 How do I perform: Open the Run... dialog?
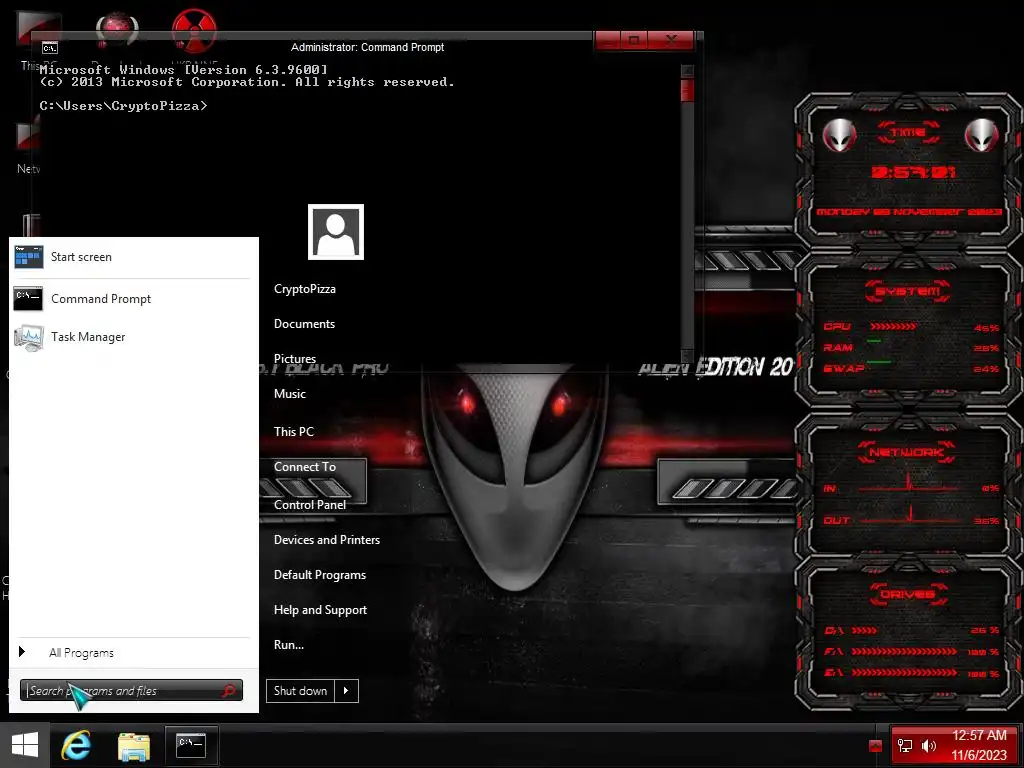click(289, 645)
